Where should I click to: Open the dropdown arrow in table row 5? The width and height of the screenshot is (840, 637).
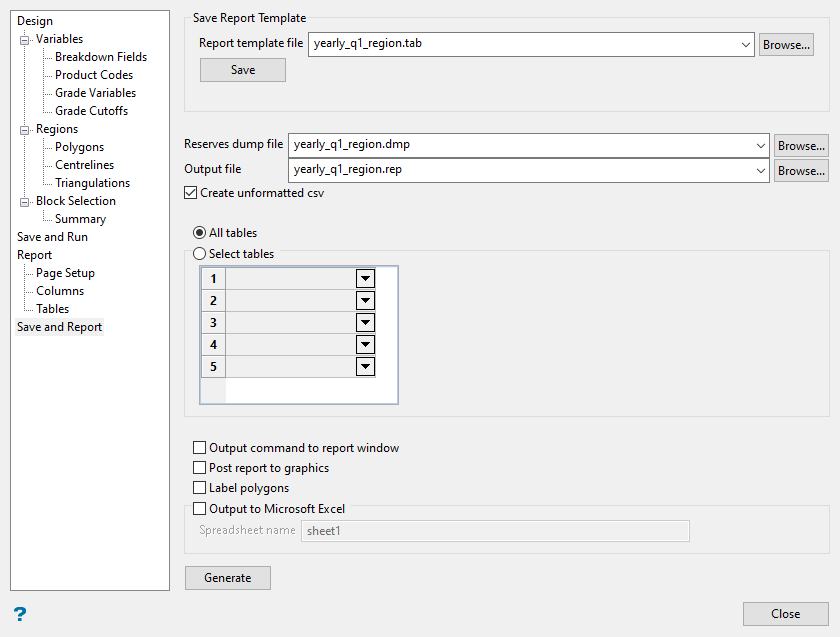pos(365,367)
